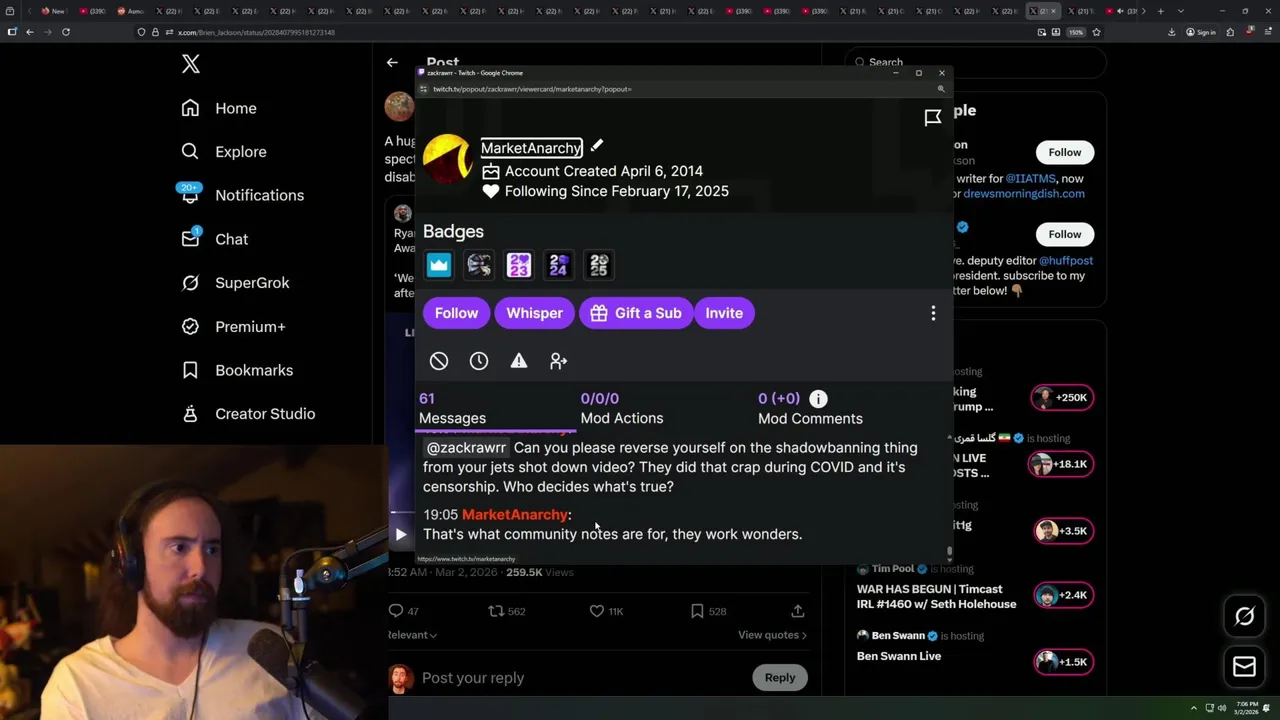
Task: Click the 2025 recap badge
Action: pyautogui.click(x=599, y=265)
